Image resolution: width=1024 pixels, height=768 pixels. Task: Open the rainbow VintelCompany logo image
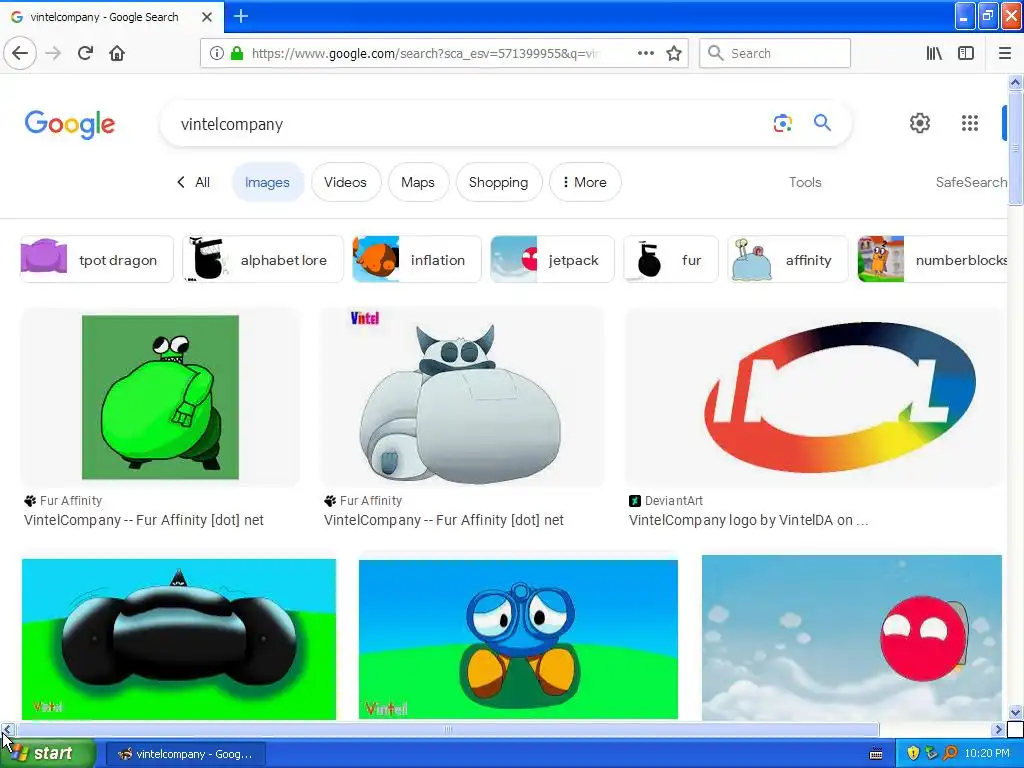coord(814,397)
